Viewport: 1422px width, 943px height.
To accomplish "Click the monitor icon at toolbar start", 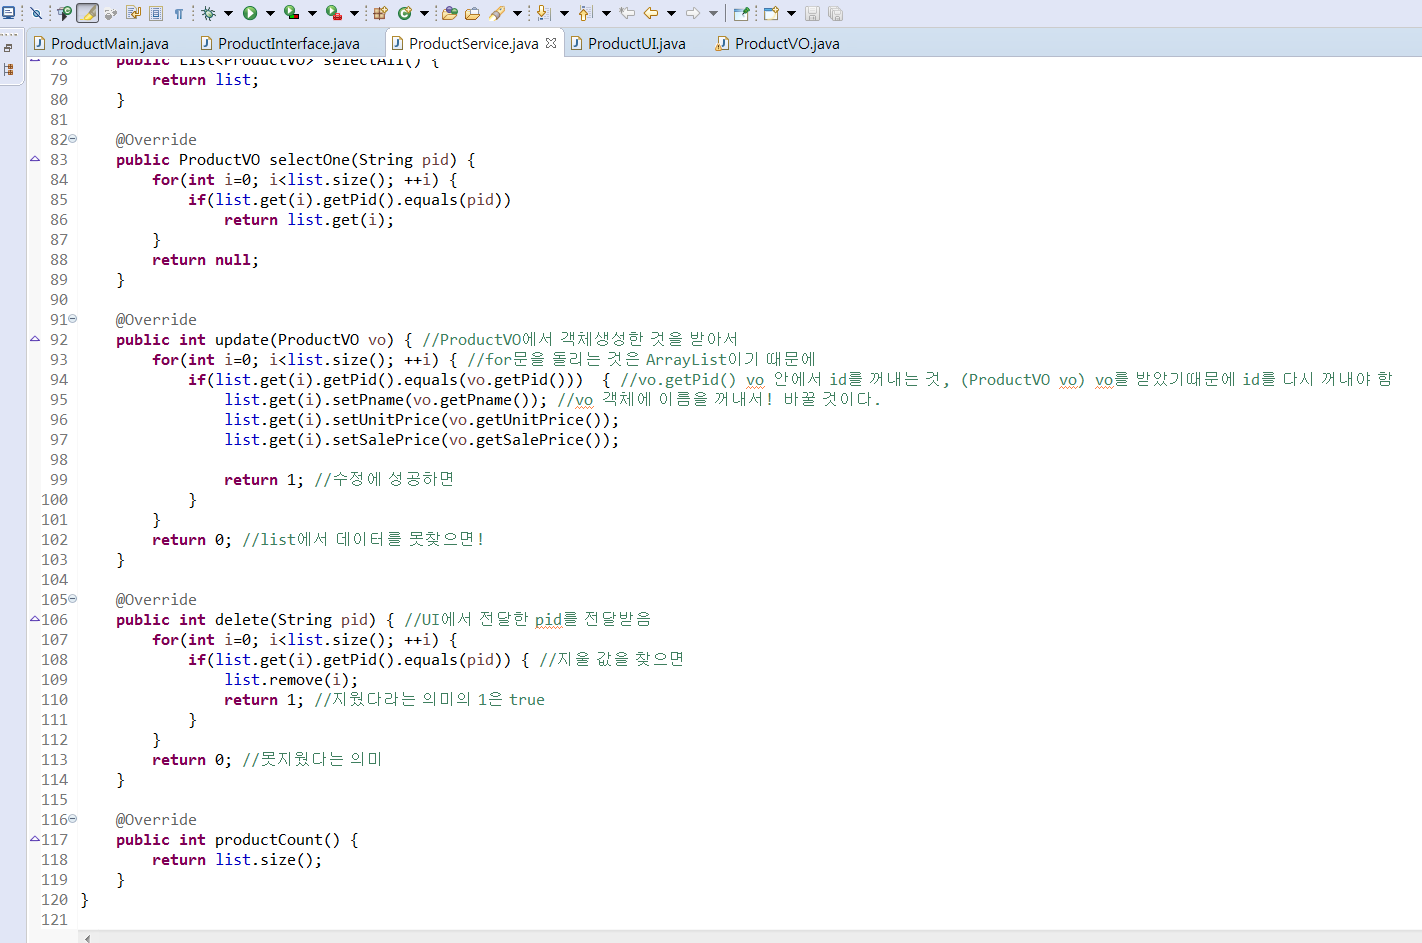I will (x=9, y=13).
